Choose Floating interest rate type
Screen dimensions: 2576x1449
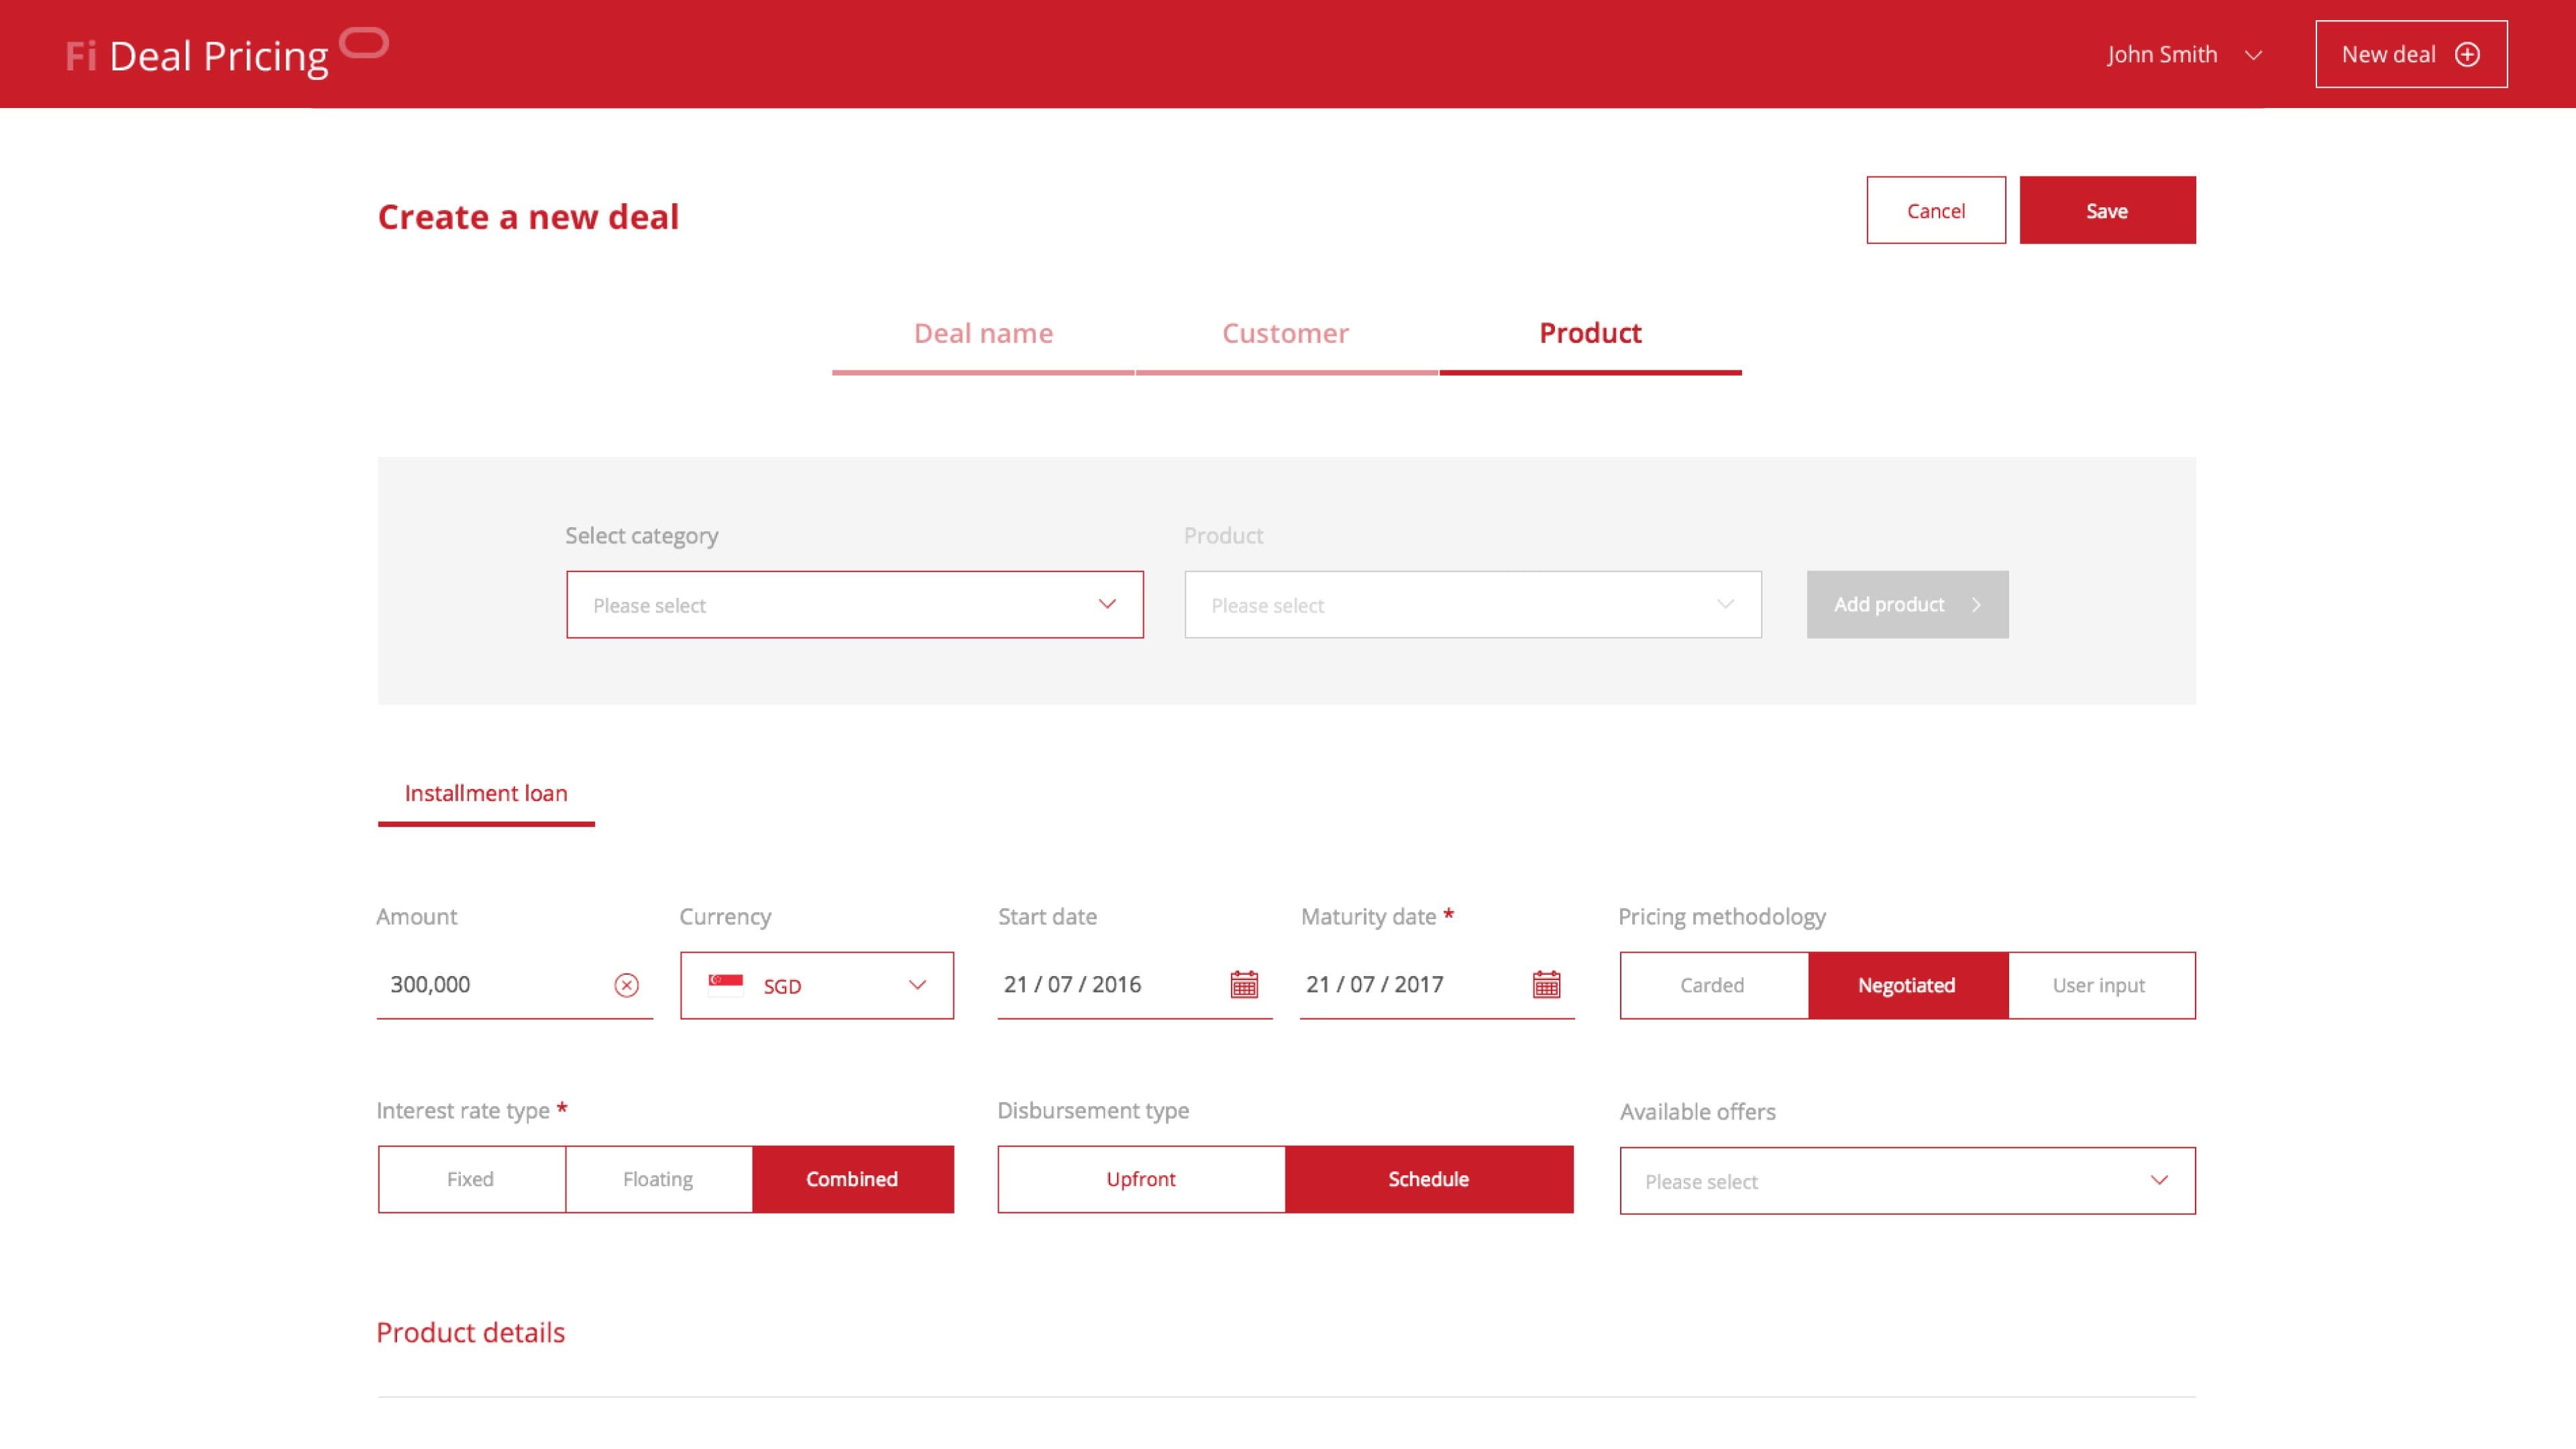[x=658, y=1179]
